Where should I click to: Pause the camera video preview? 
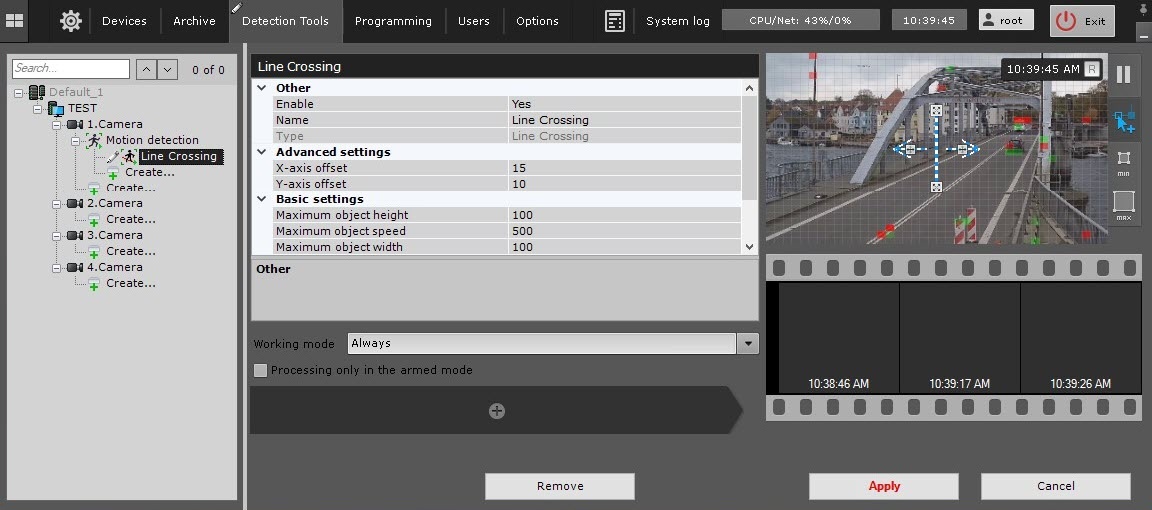click(1123, 74)
